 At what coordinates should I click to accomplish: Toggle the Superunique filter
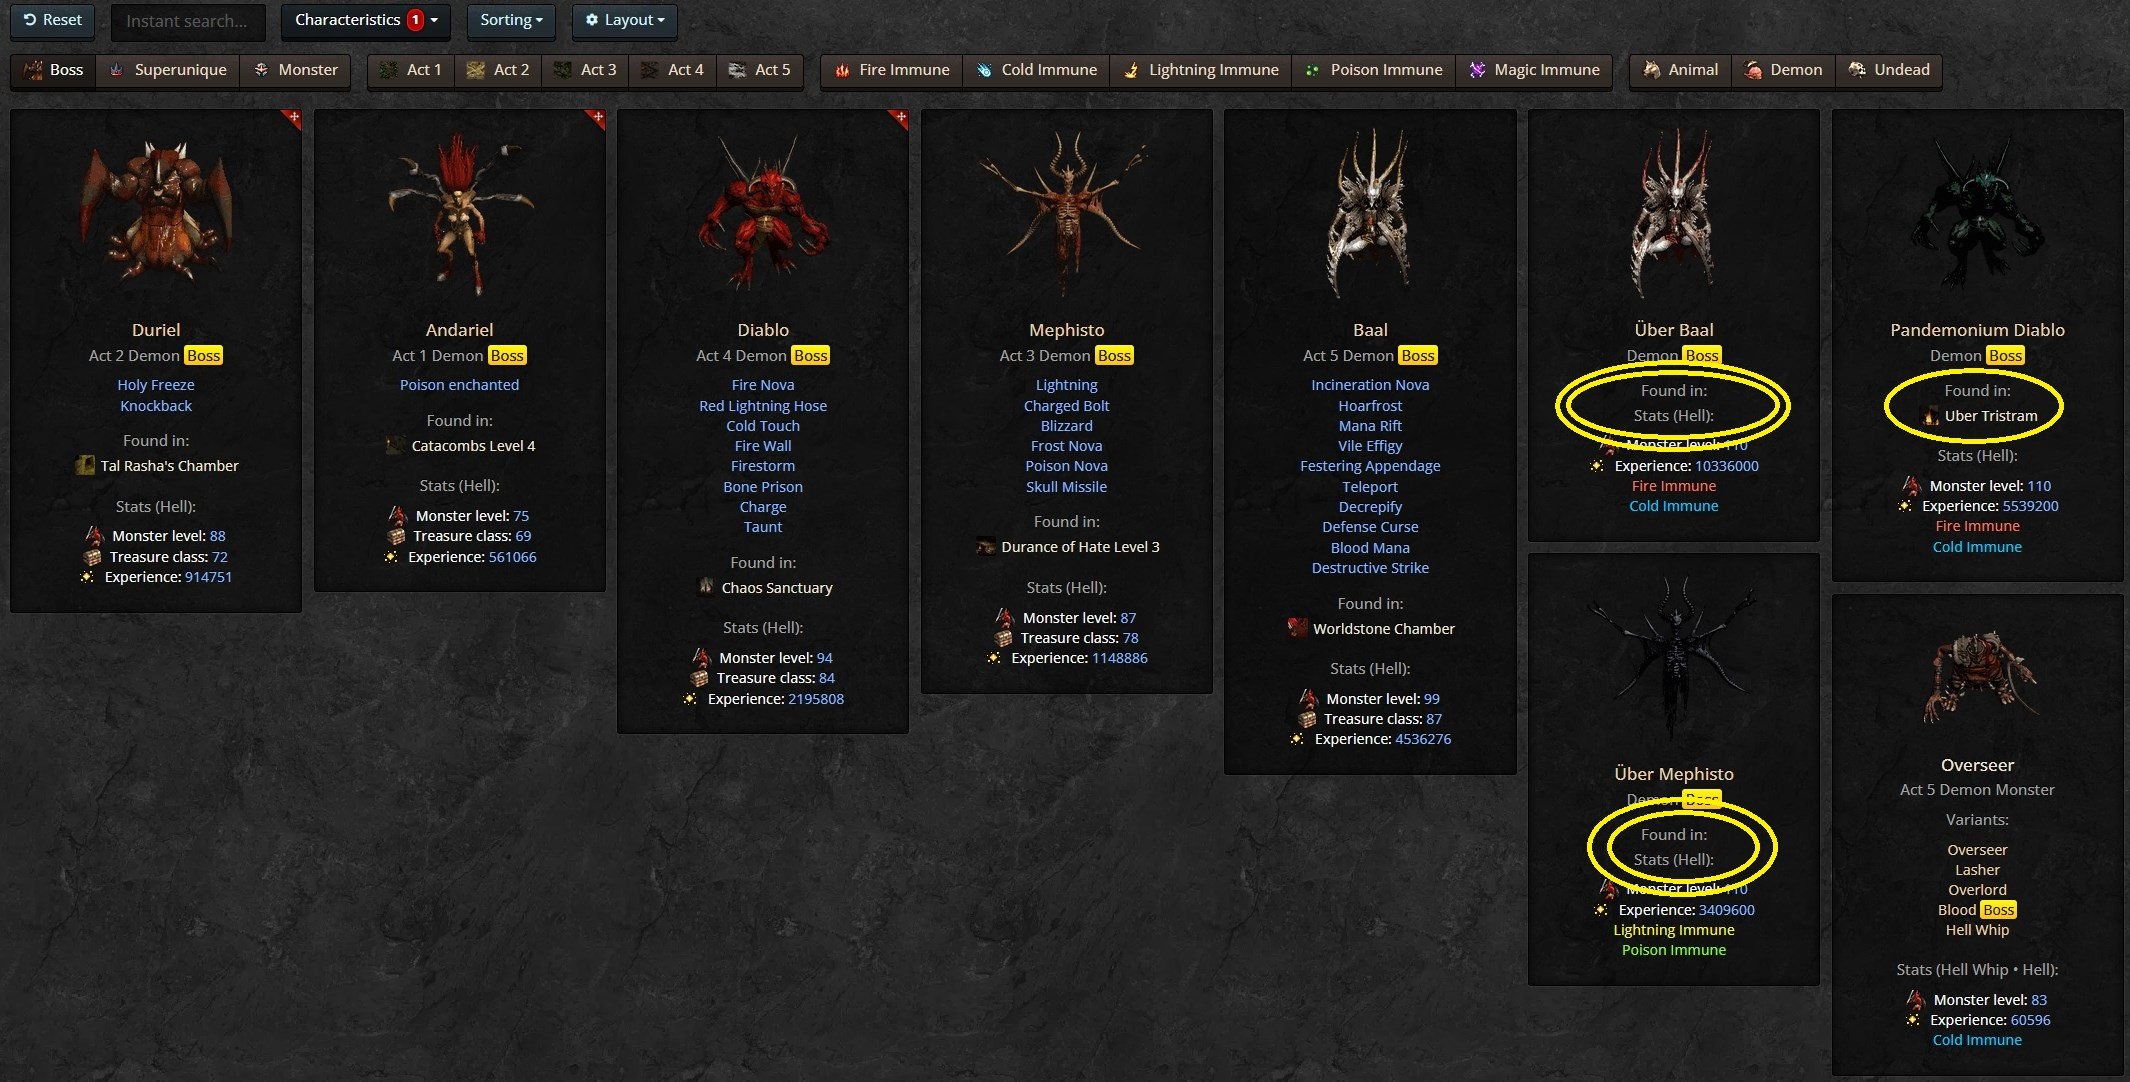(x=168, y=70)
